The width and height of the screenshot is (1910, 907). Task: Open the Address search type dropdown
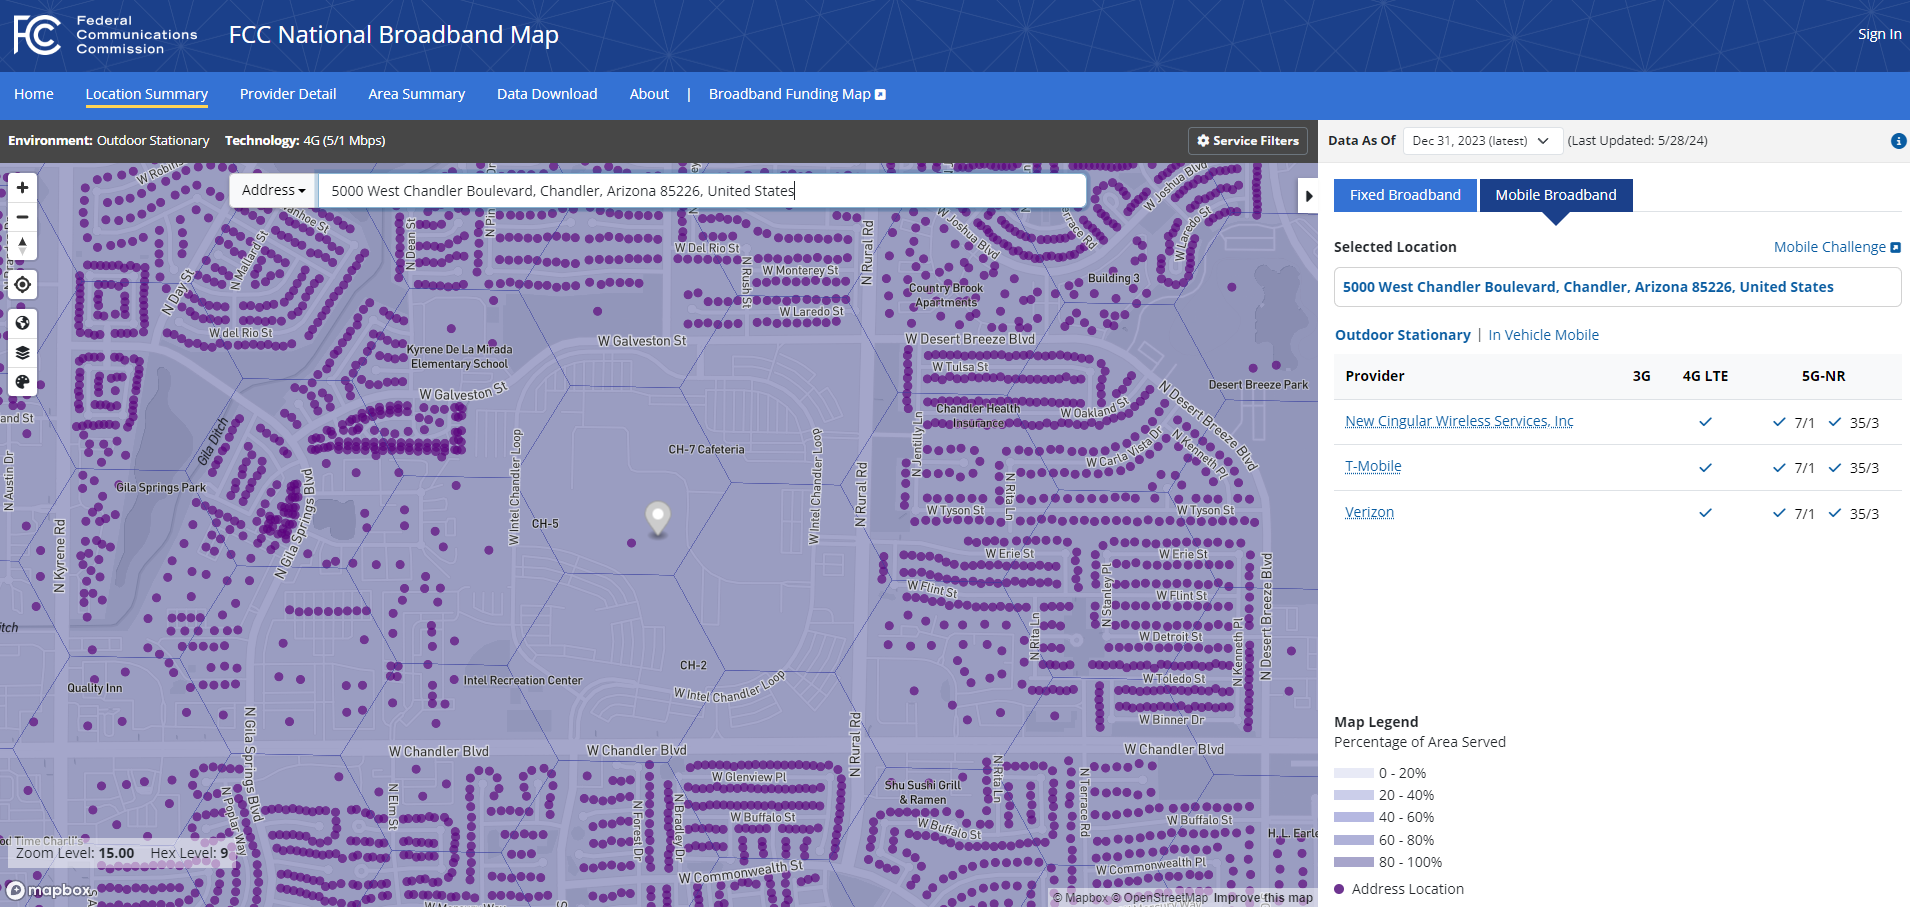tap(273, 190)
